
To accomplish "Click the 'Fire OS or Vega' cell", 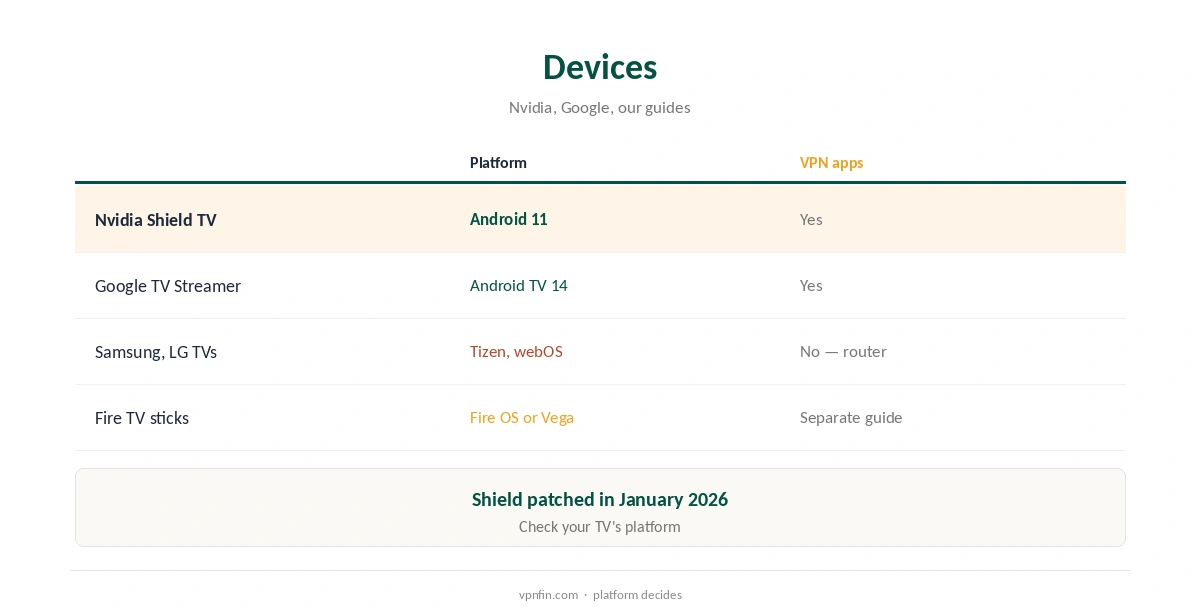I will click(522, 417).
